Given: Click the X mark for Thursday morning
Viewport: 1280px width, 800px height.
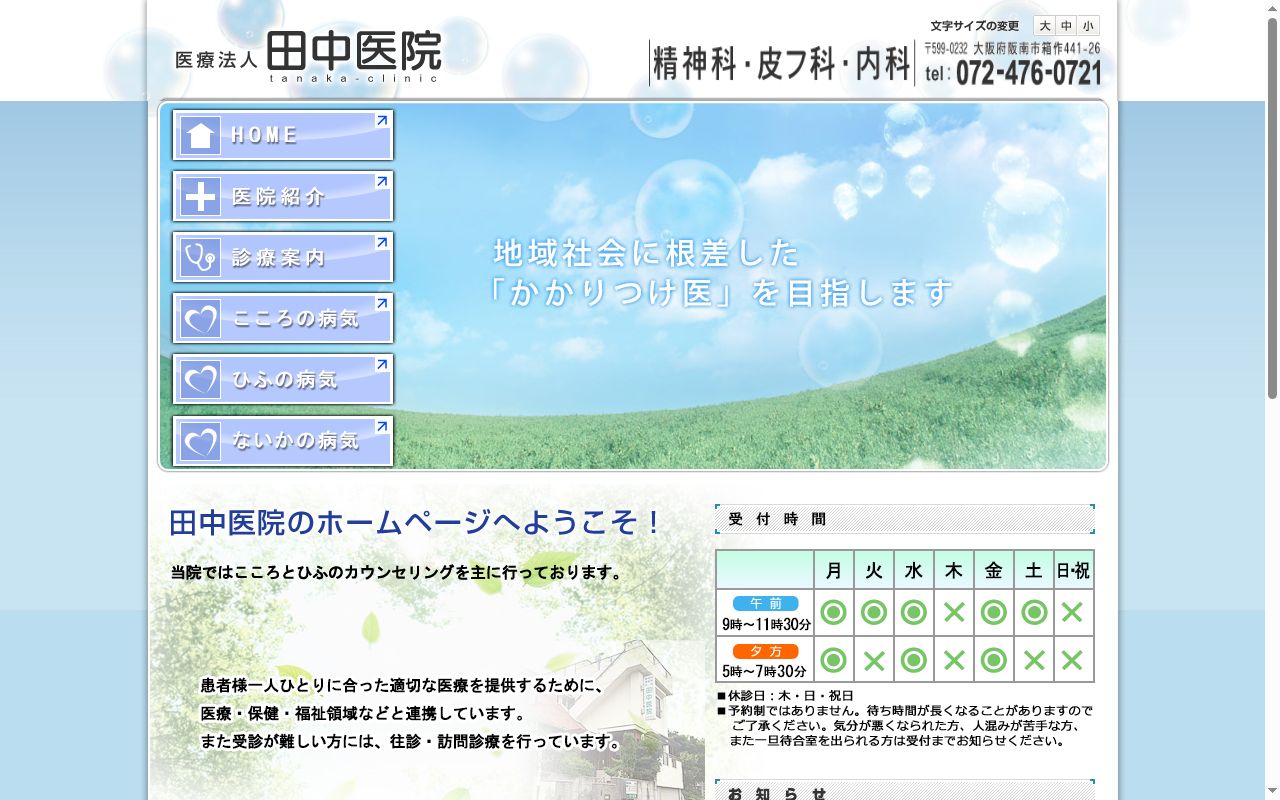Looking at the screenshot, I should [954, 612].
